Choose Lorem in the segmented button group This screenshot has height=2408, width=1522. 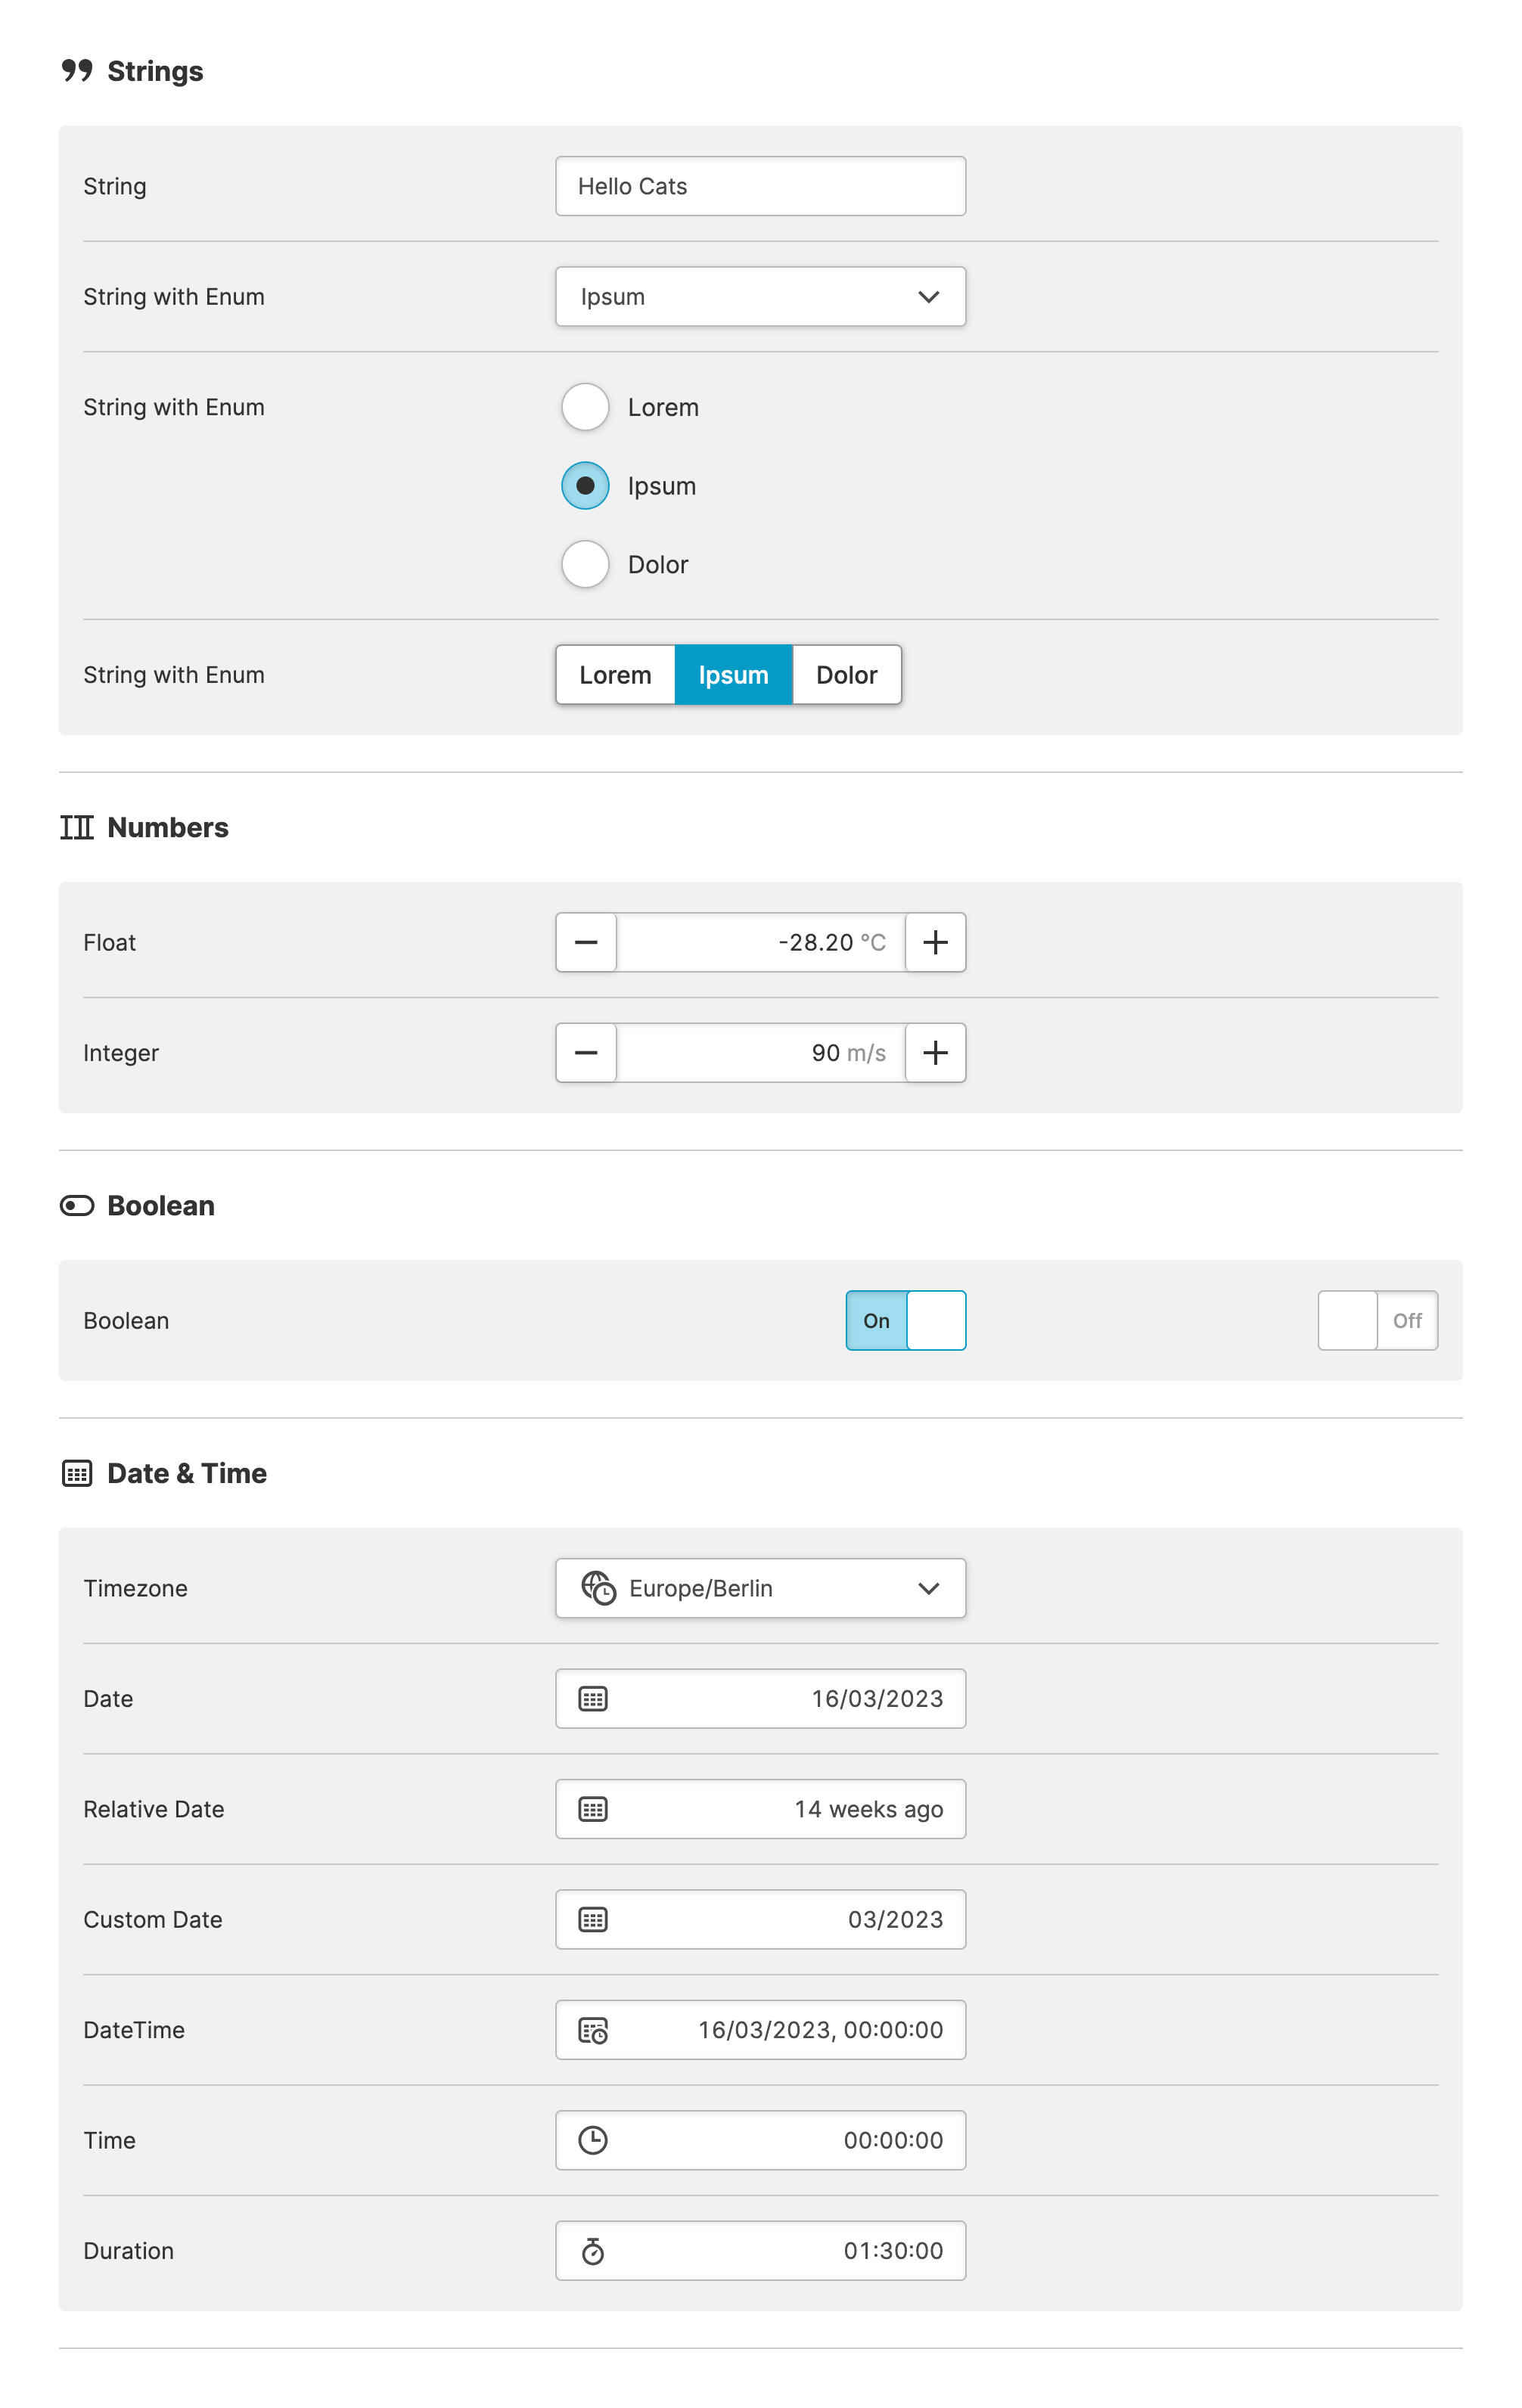(615, 675)
